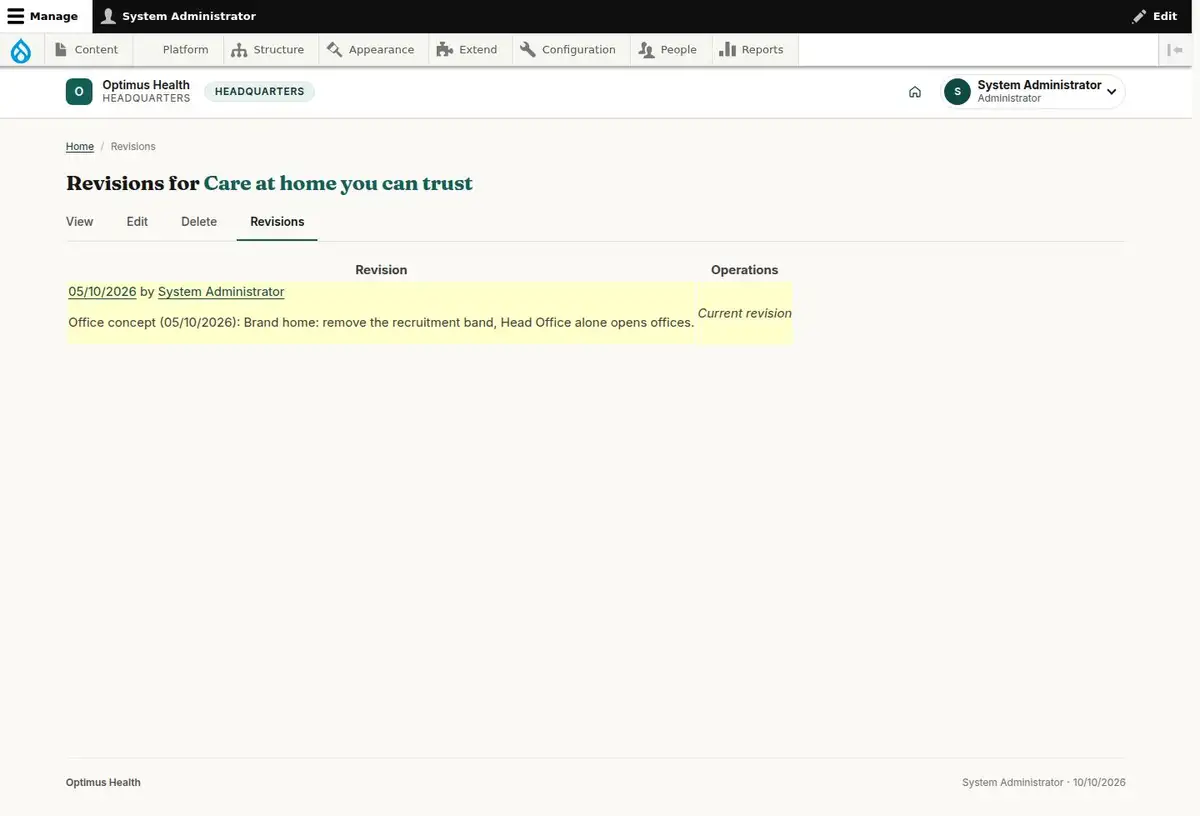This screenshot has height=816, width=1200.
Task: Click the 'Revisions for Care at home you can trust' heading
Action: 269,183
